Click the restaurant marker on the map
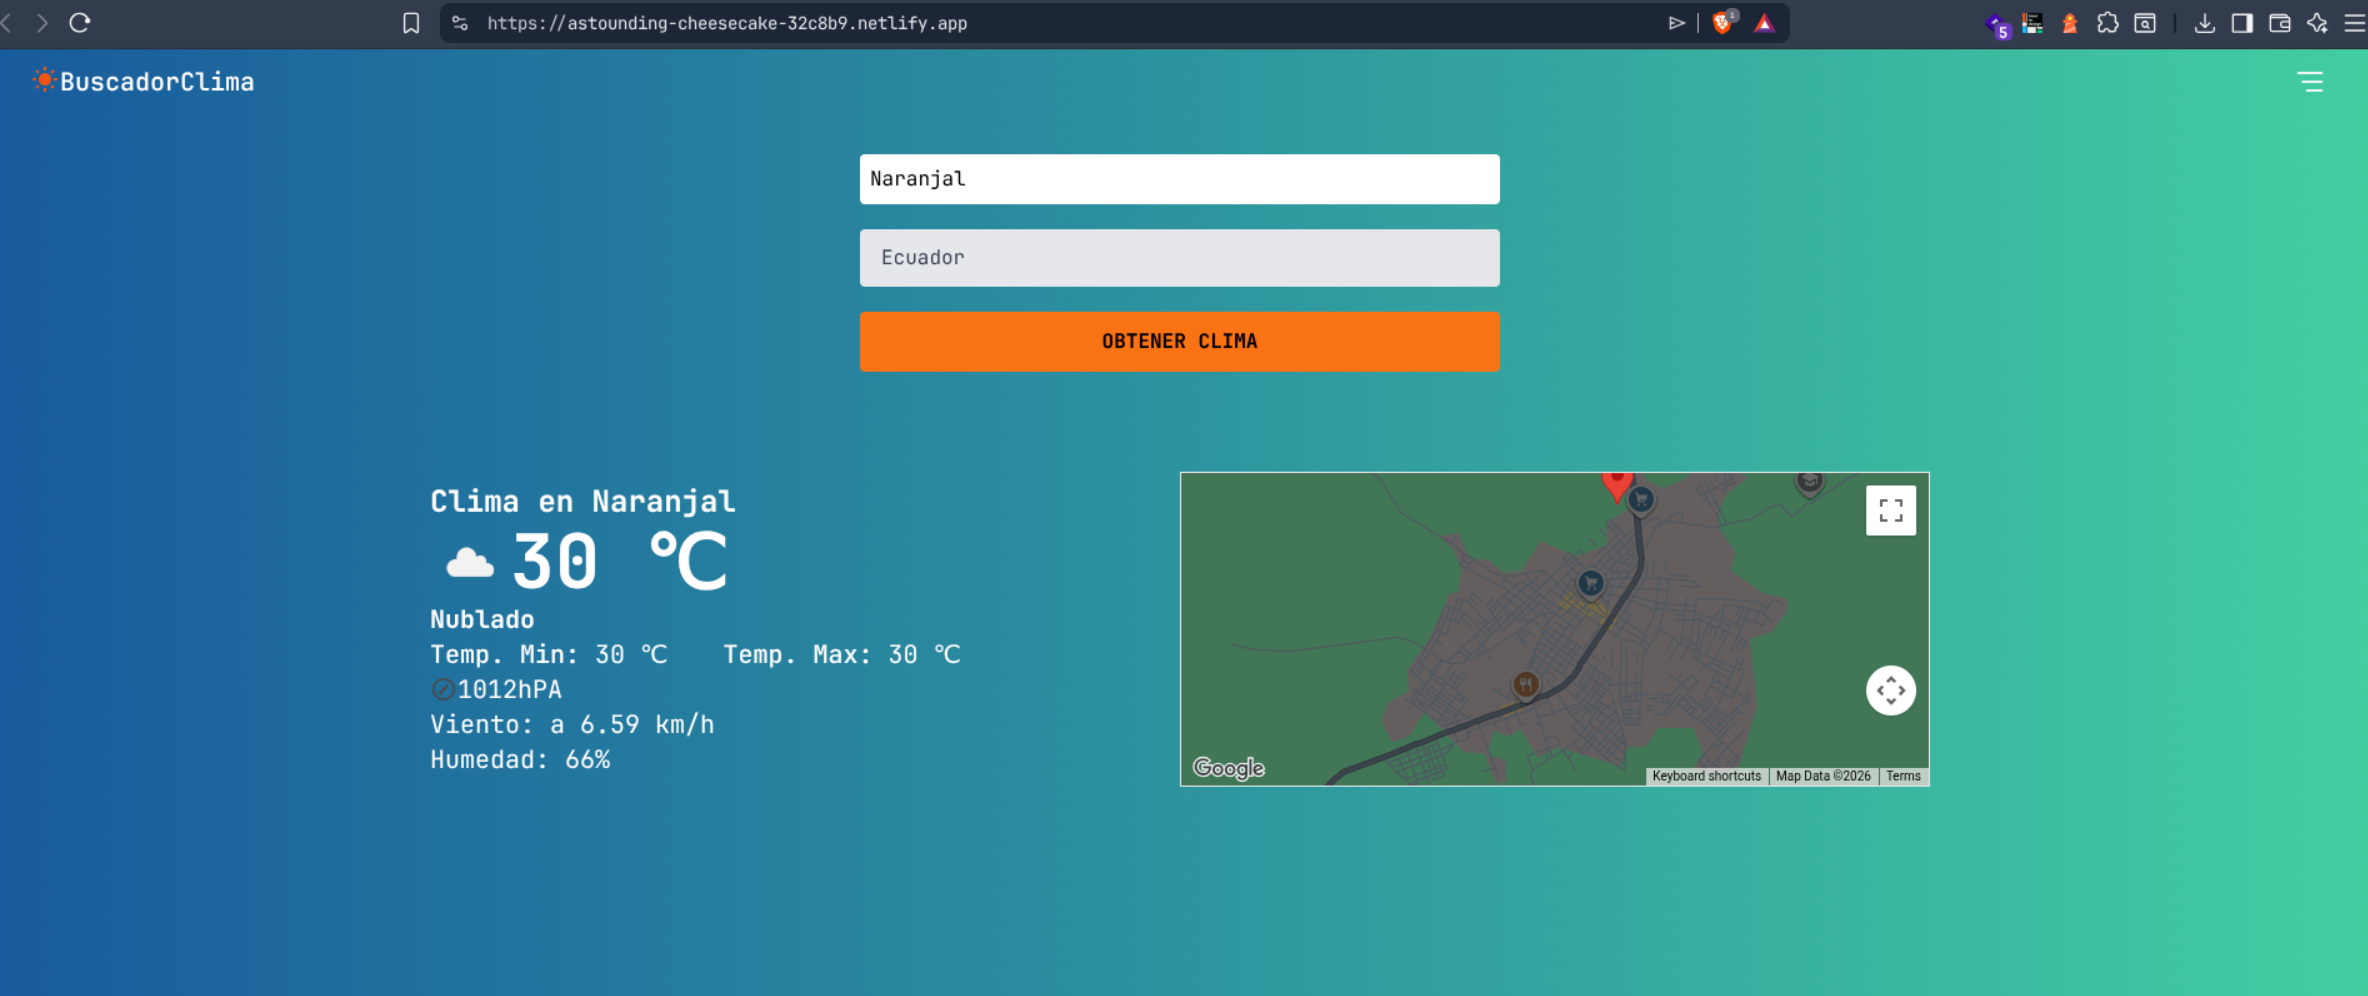 1525,685
